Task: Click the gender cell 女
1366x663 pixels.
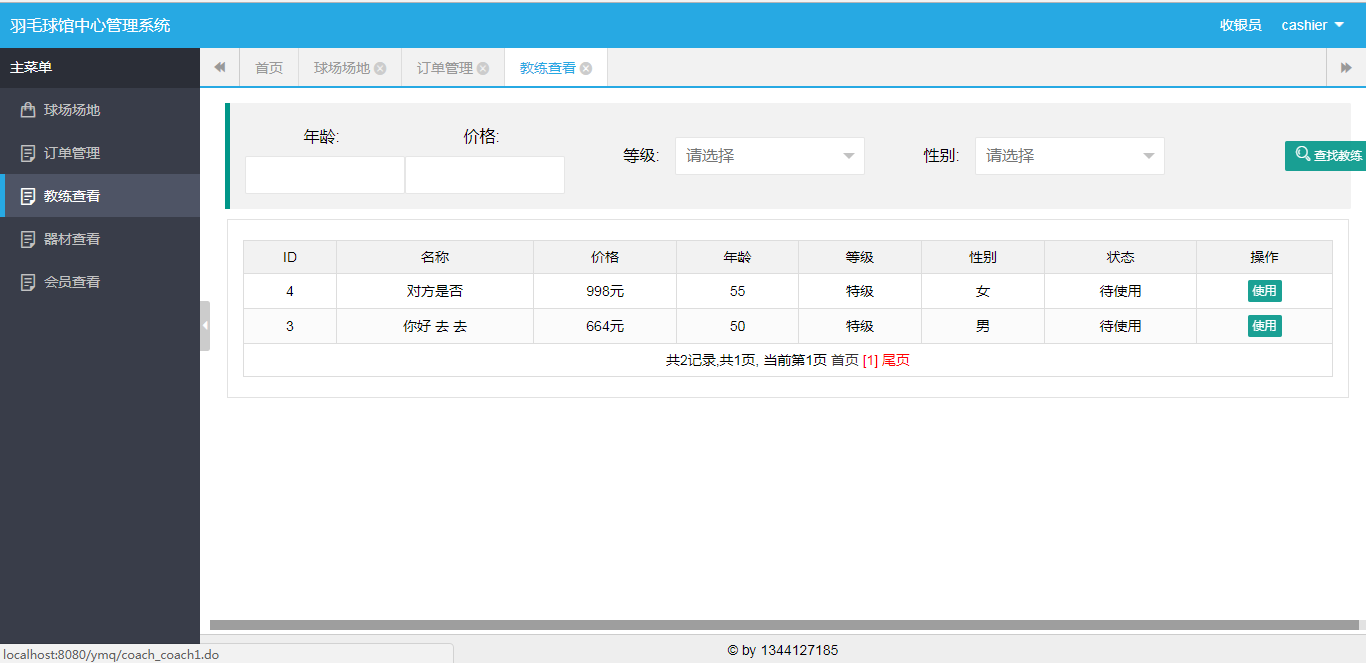Action: (983, 291)
